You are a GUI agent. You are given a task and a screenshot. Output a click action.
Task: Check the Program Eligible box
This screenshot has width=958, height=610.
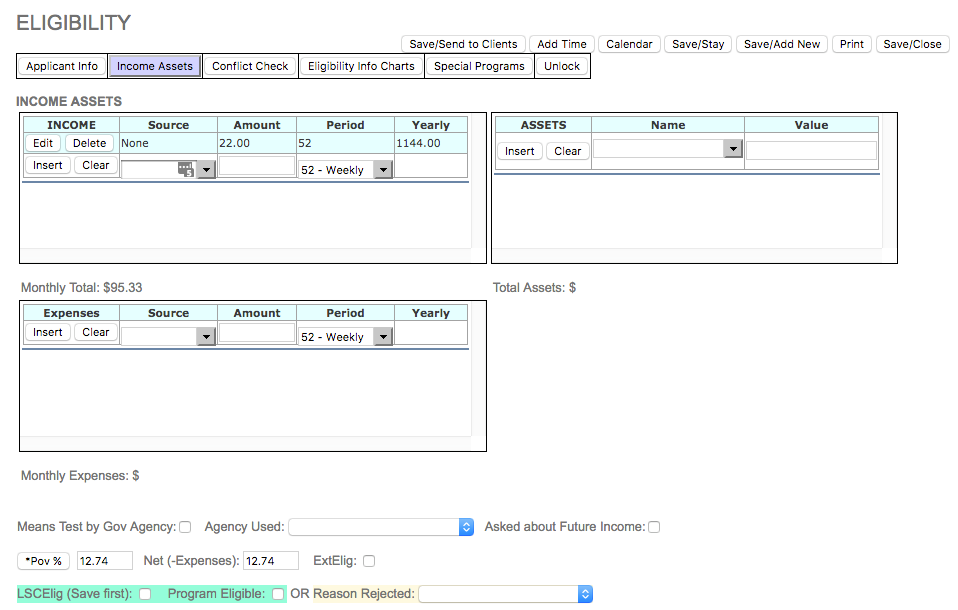278,594
